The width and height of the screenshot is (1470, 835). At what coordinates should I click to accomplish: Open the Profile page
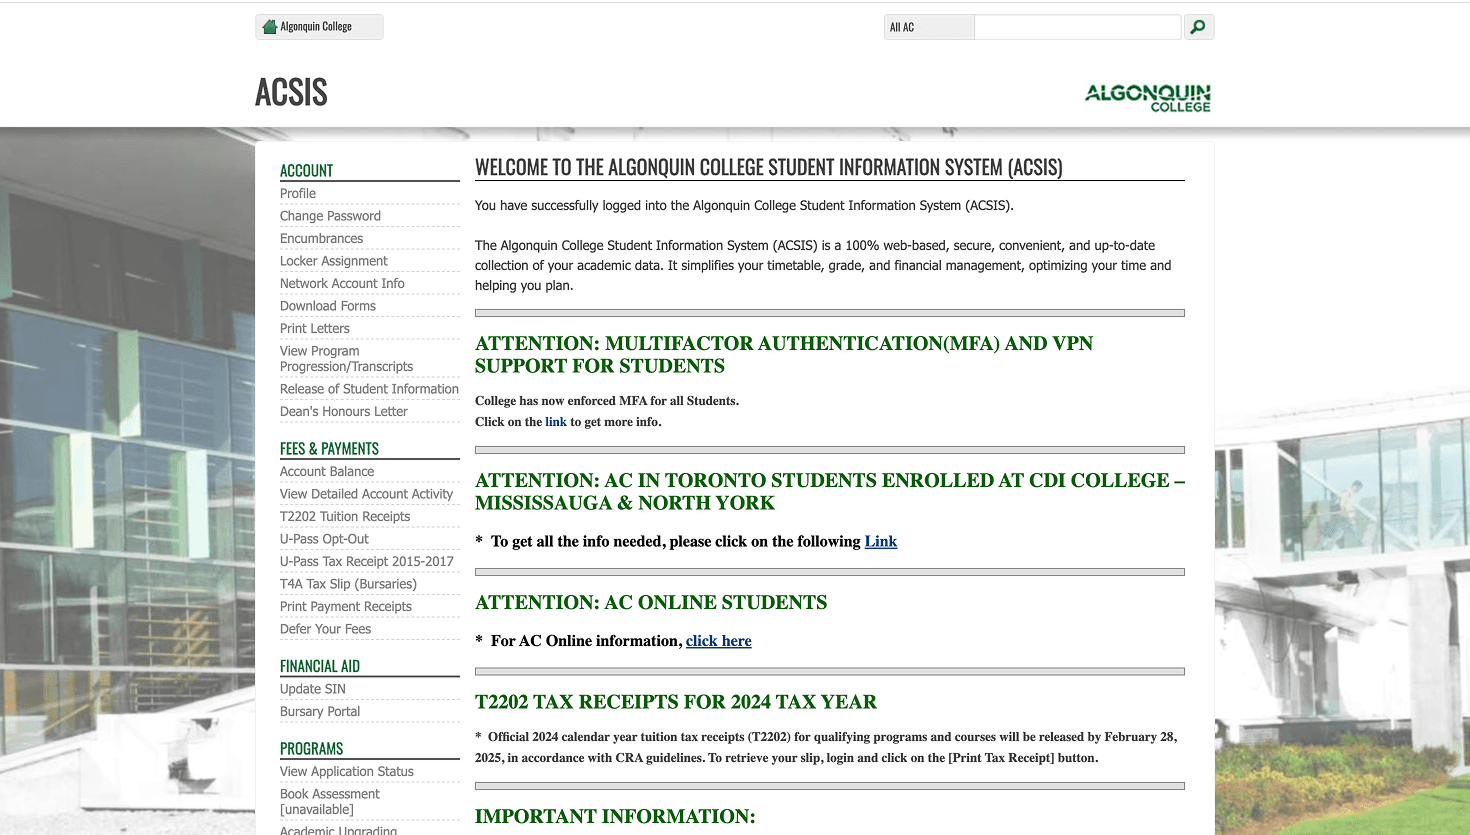click(x=298, y=193)
